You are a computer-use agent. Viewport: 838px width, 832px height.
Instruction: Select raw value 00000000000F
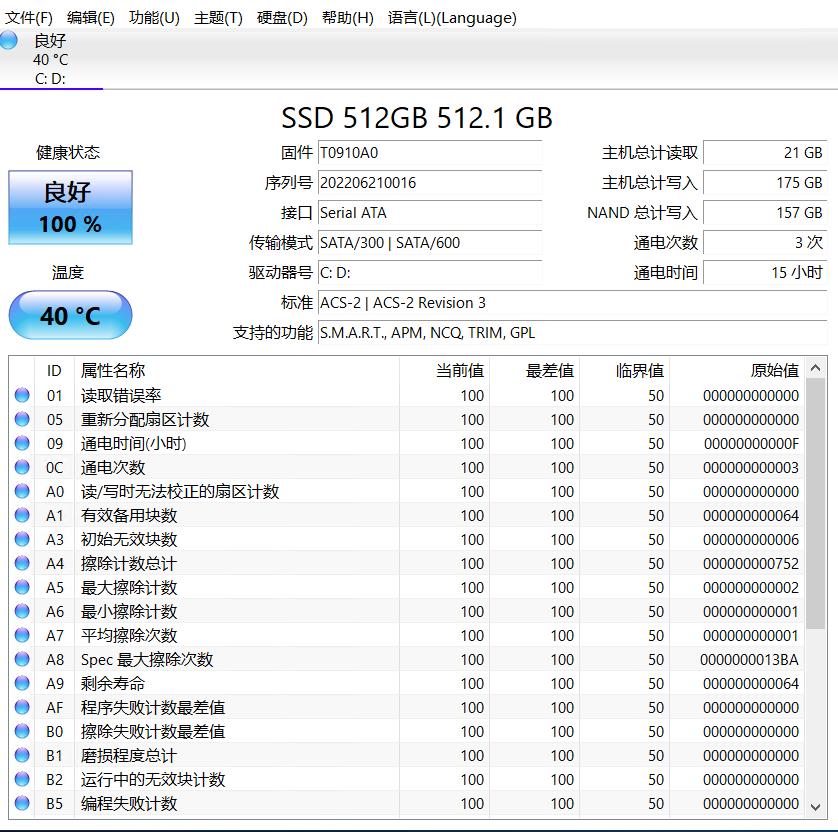coord(751,444)
